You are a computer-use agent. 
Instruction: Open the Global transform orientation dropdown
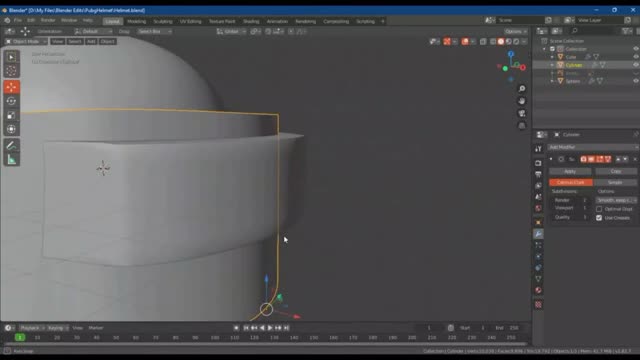point(231,31)
